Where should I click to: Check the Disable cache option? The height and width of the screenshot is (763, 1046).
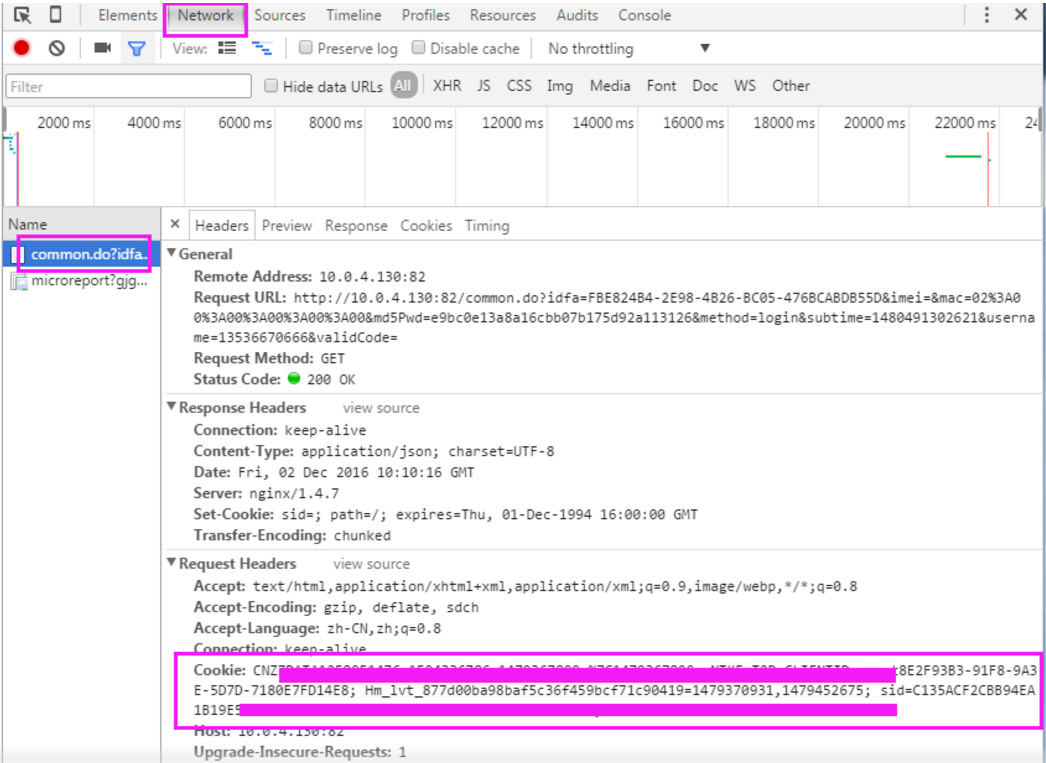click(x=419, y=48)
